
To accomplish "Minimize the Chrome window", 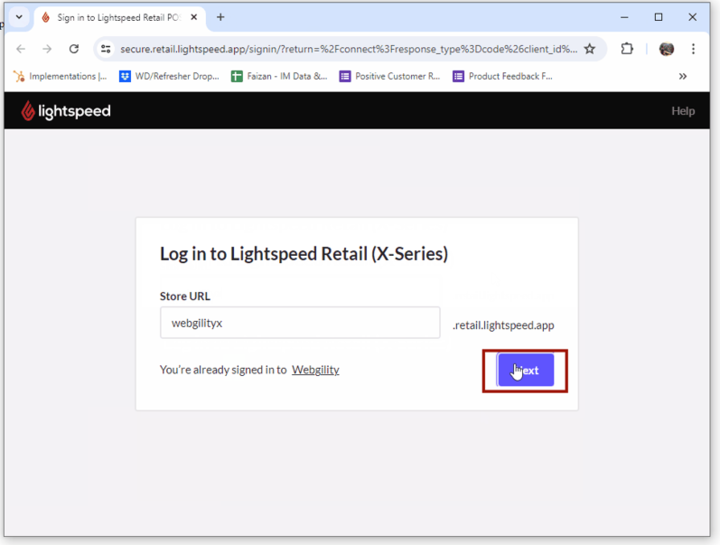I will point(624,17).
